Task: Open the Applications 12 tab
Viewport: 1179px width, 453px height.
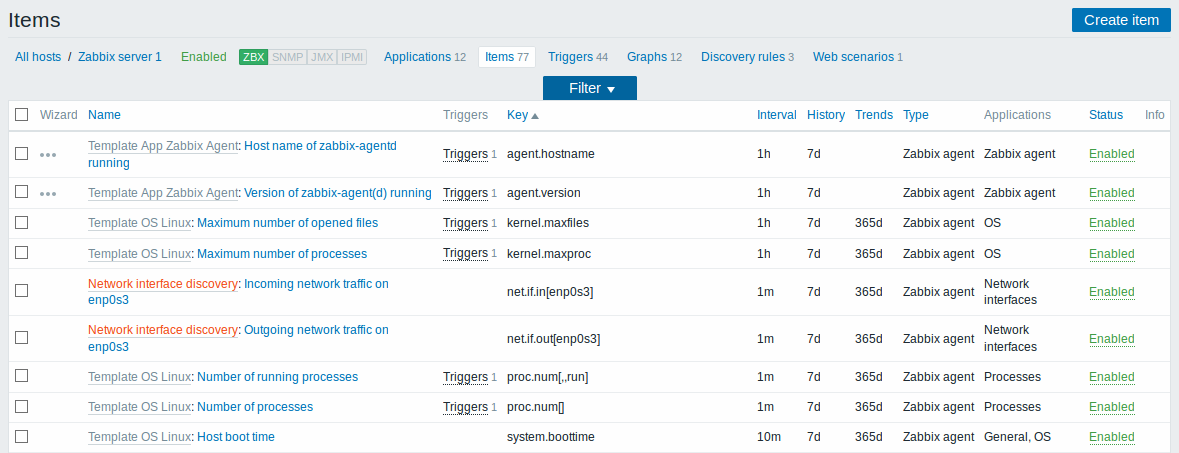Action: tap(425, 56)
